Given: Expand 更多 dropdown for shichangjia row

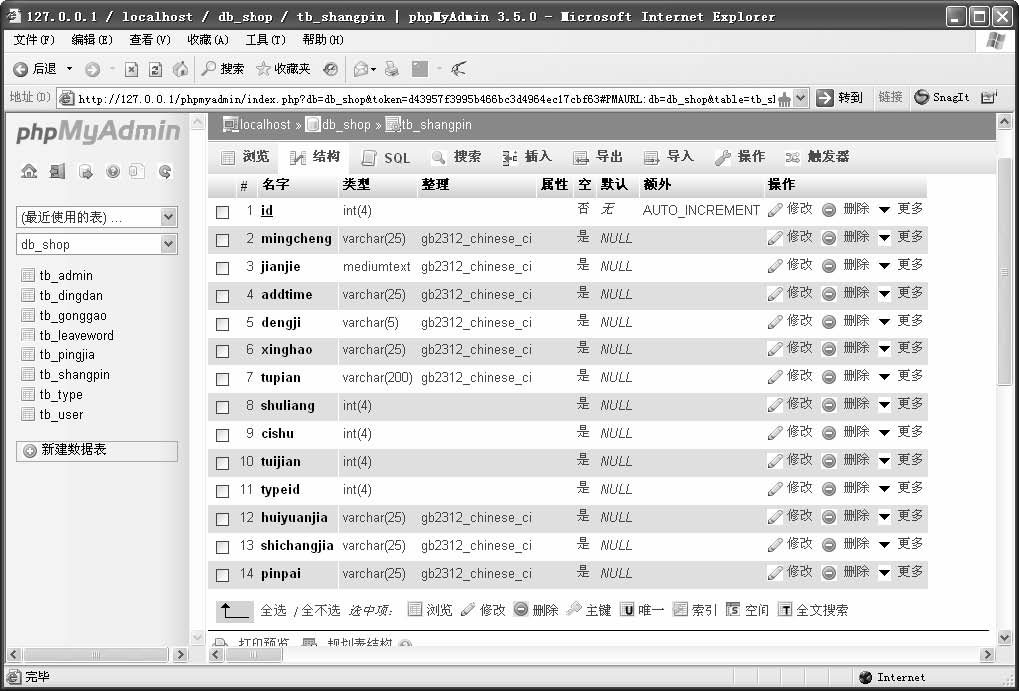Looking at the screenshot, I should coord(901,543).
